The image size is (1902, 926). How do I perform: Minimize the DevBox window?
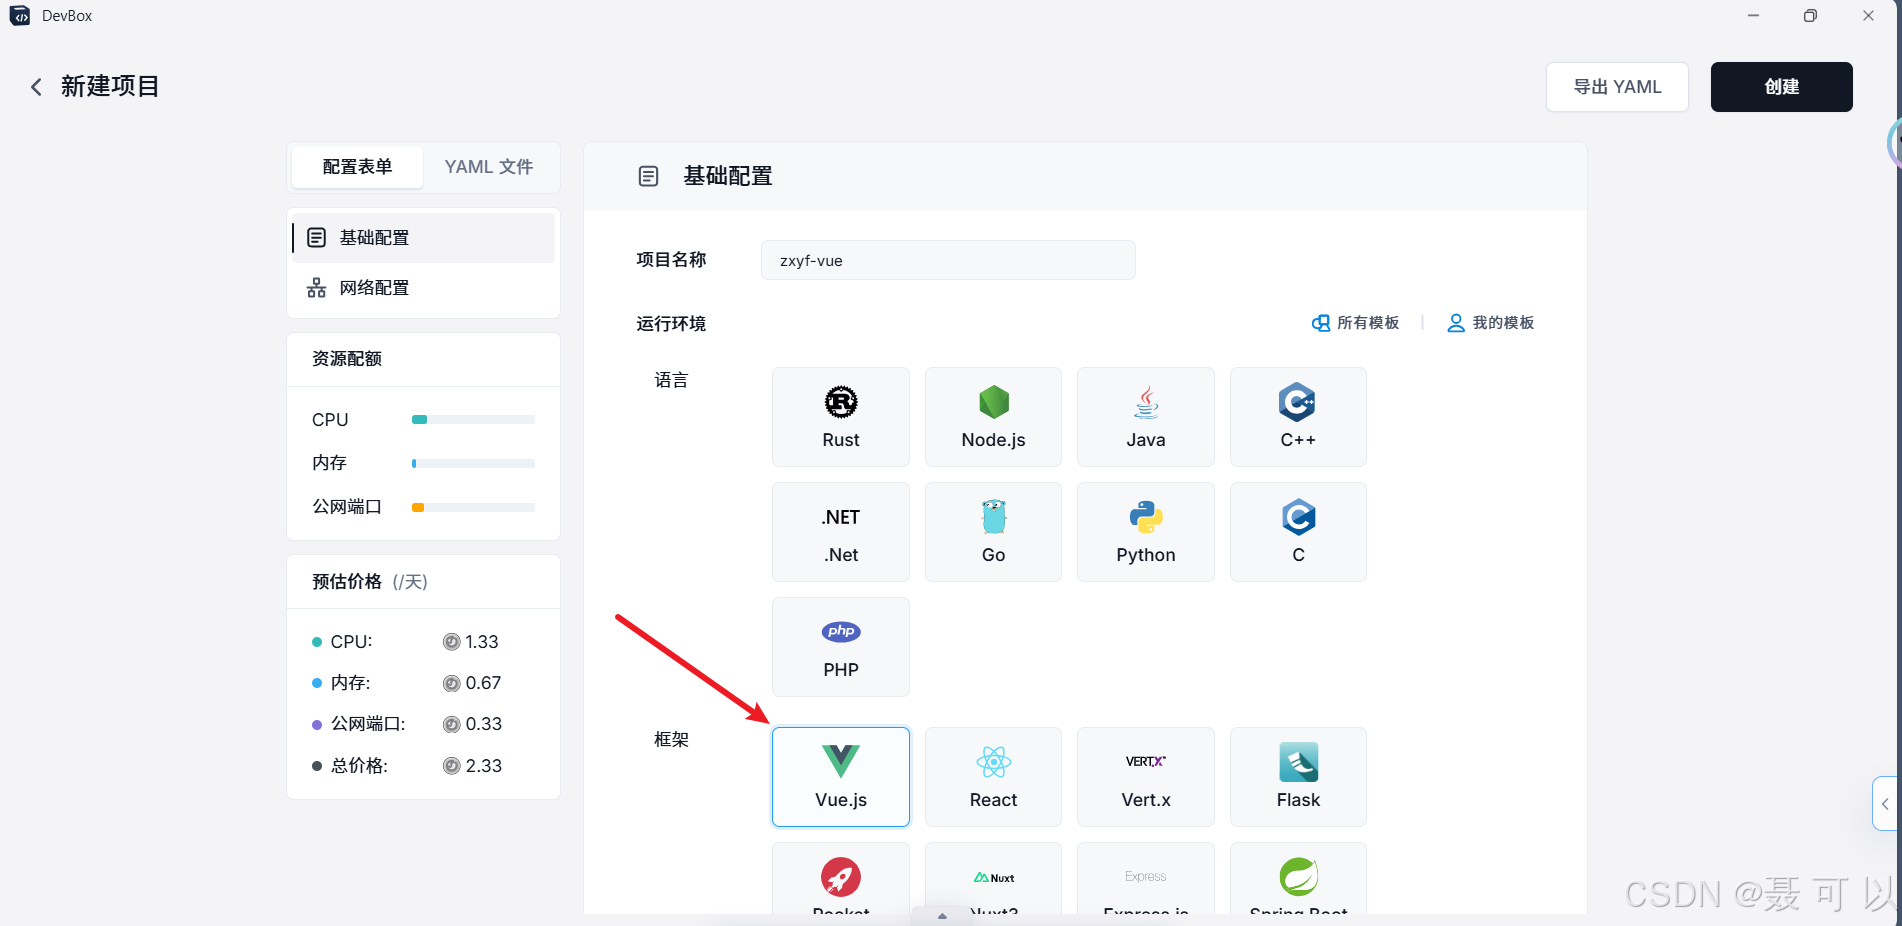[1753, 16]
